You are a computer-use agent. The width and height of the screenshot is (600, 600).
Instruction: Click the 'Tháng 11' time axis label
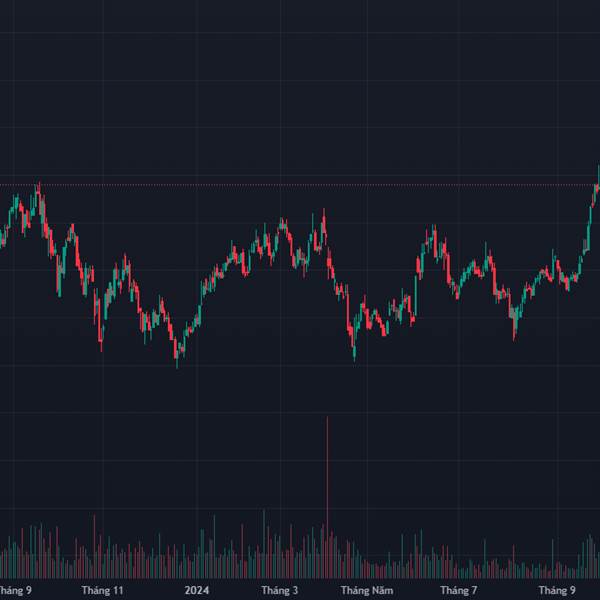click(x=102, y=590)
